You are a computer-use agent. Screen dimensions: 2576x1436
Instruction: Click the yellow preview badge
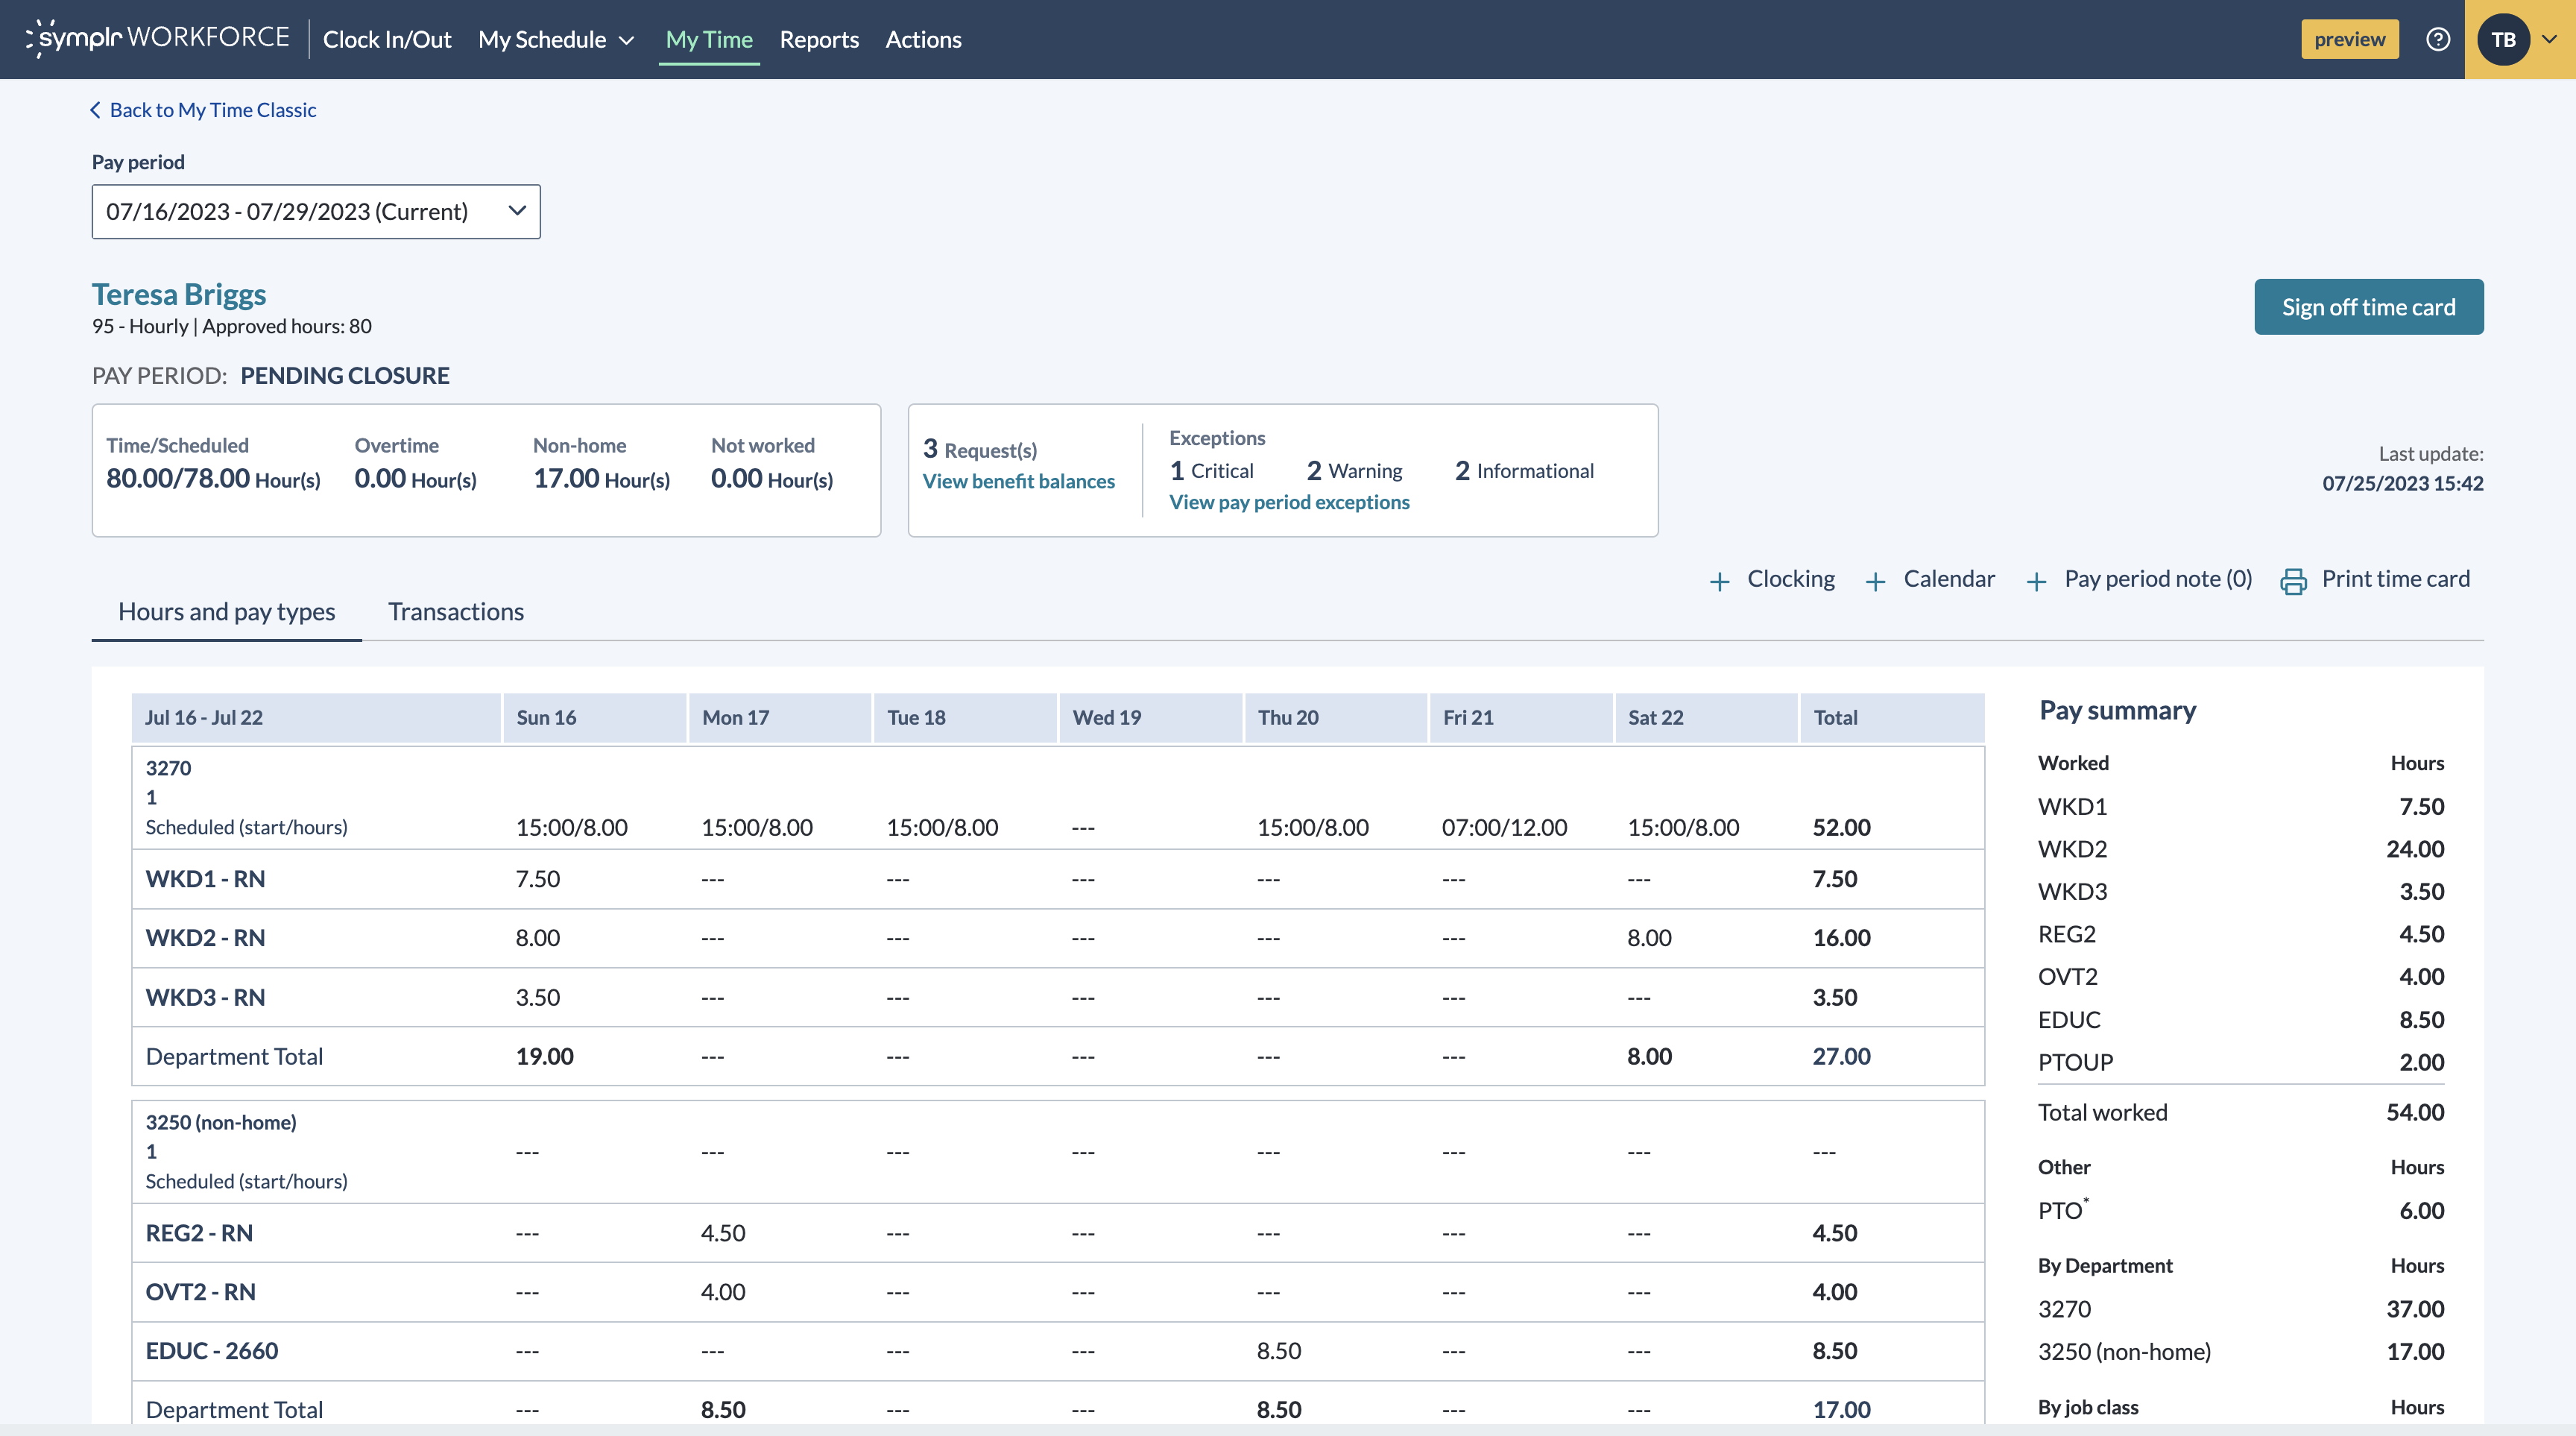coord(2349,39)
